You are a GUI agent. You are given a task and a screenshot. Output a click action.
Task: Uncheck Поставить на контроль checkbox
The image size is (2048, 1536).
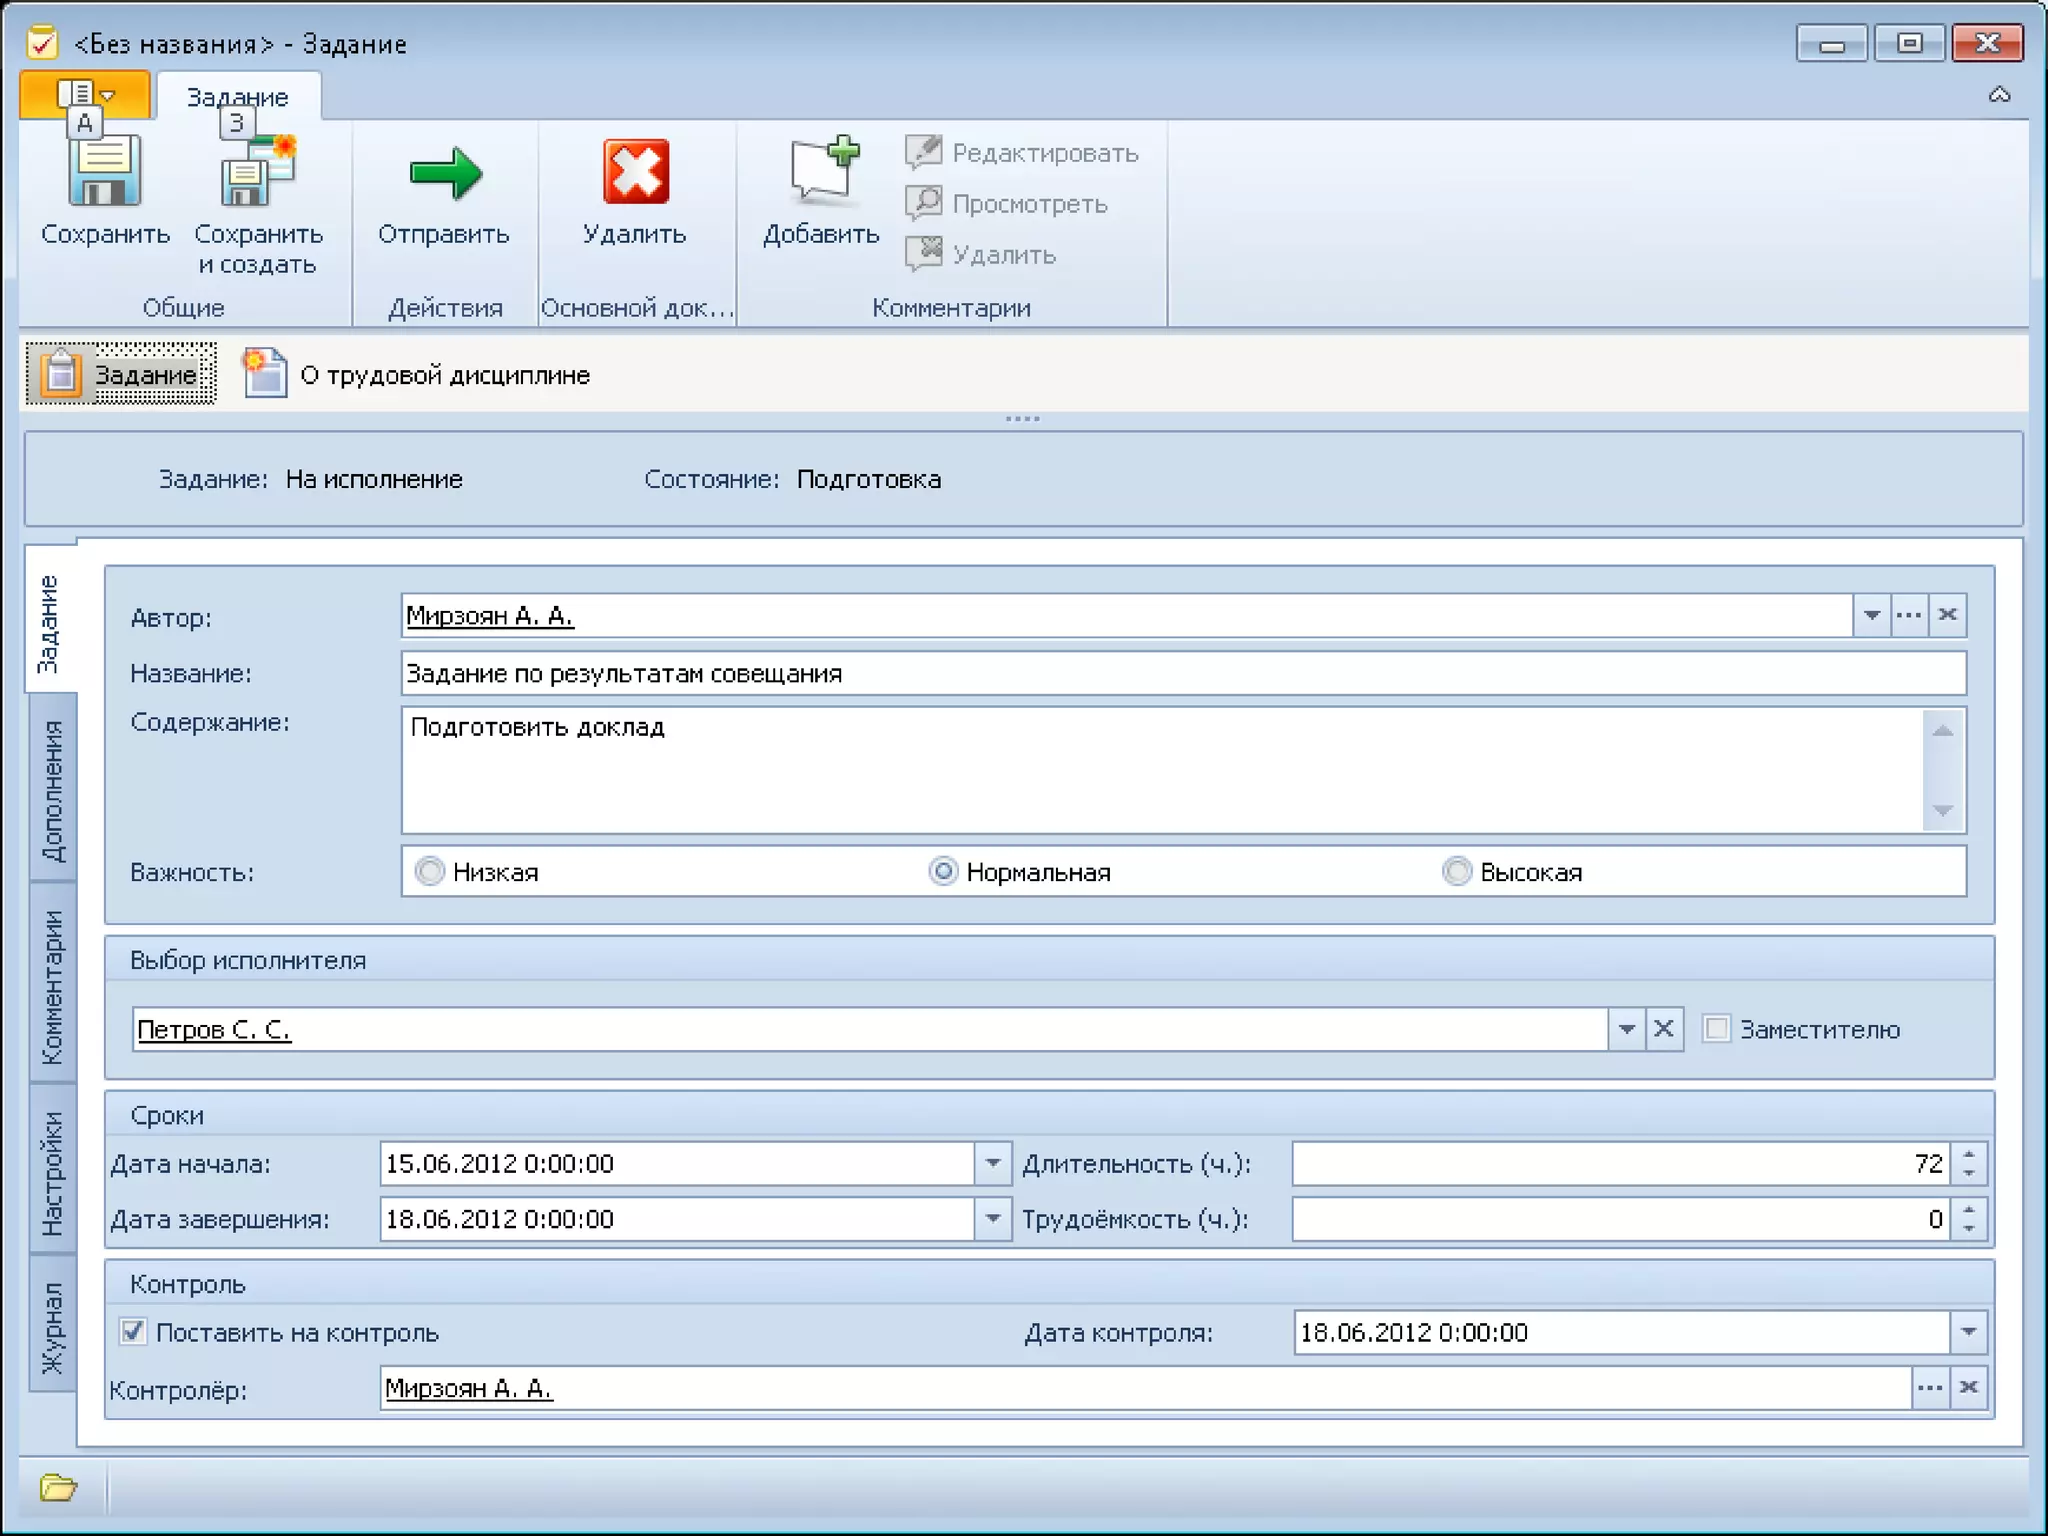(133, 1332)
